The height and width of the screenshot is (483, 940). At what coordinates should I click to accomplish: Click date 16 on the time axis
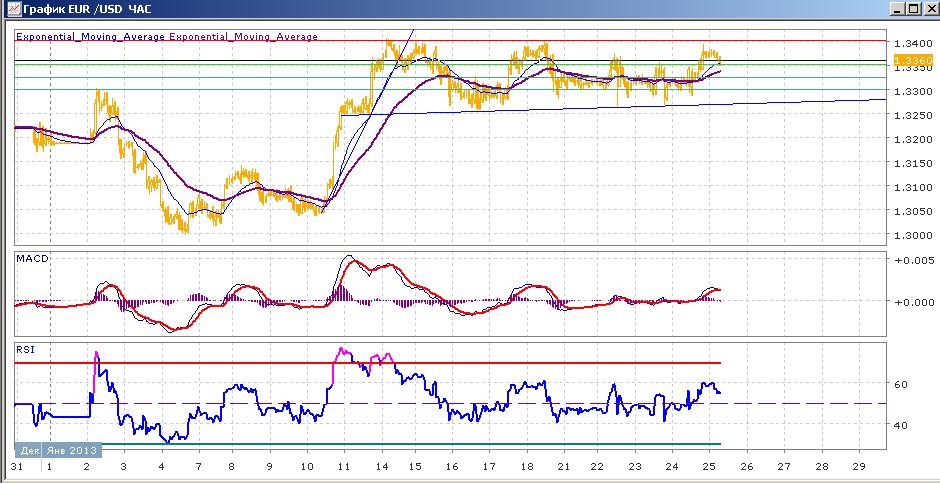[454, 467]
